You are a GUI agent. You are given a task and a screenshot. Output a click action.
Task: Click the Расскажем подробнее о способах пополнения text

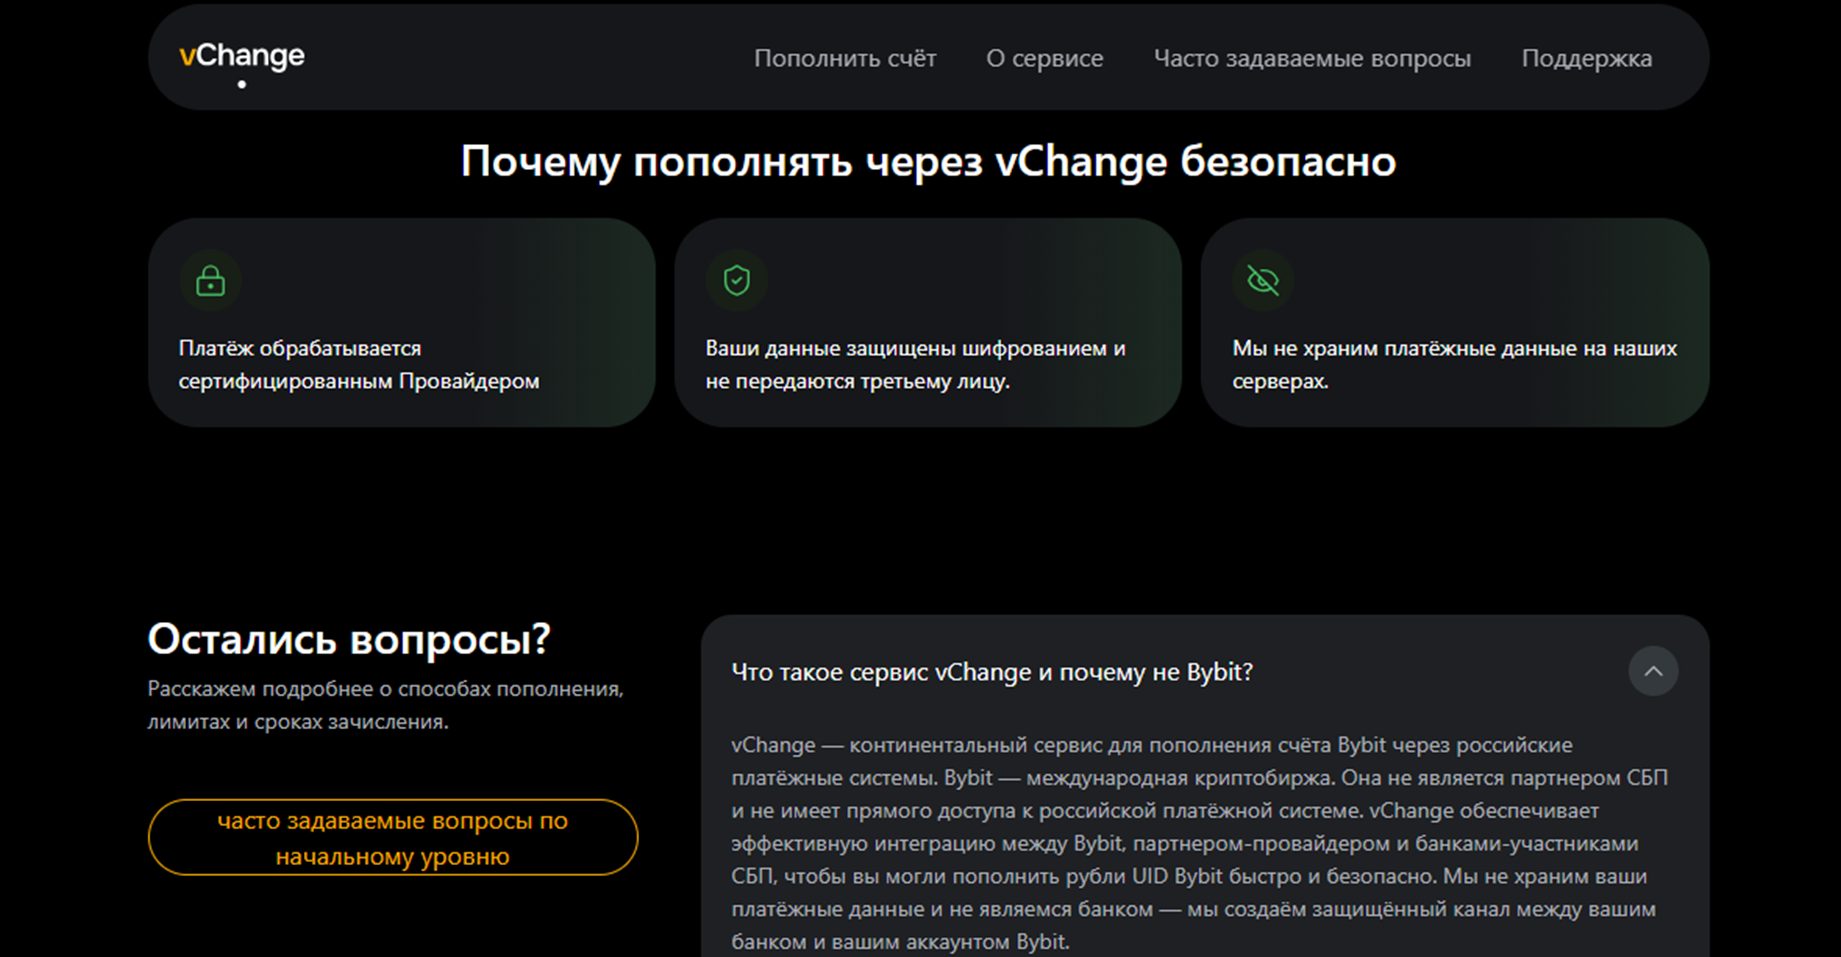[386, 705]
